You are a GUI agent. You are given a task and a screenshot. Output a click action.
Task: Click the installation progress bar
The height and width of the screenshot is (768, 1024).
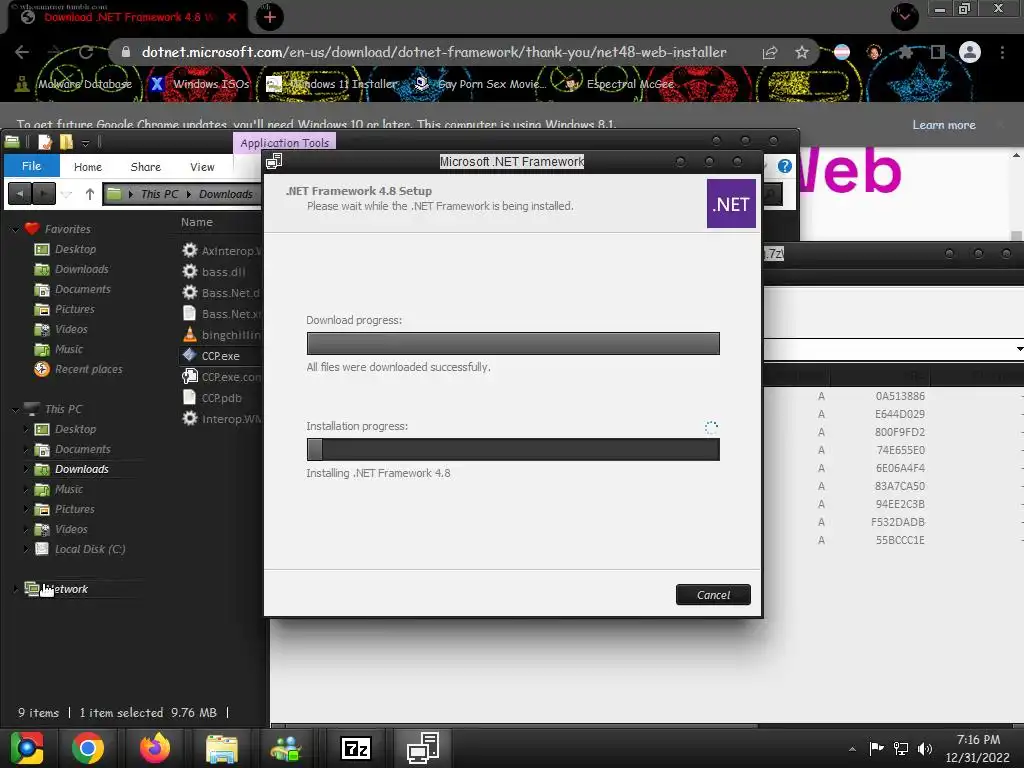pyautogui.click(x=513, y=449)
